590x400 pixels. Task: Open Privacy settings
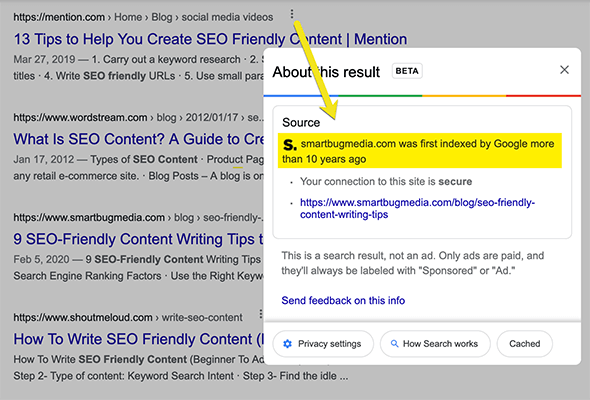point(323,344)
